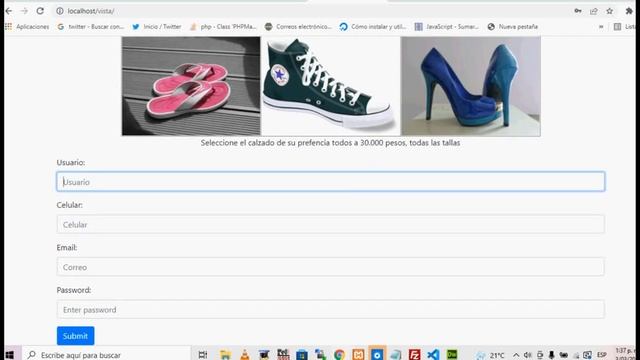Click the browser forward arrow

24,11
